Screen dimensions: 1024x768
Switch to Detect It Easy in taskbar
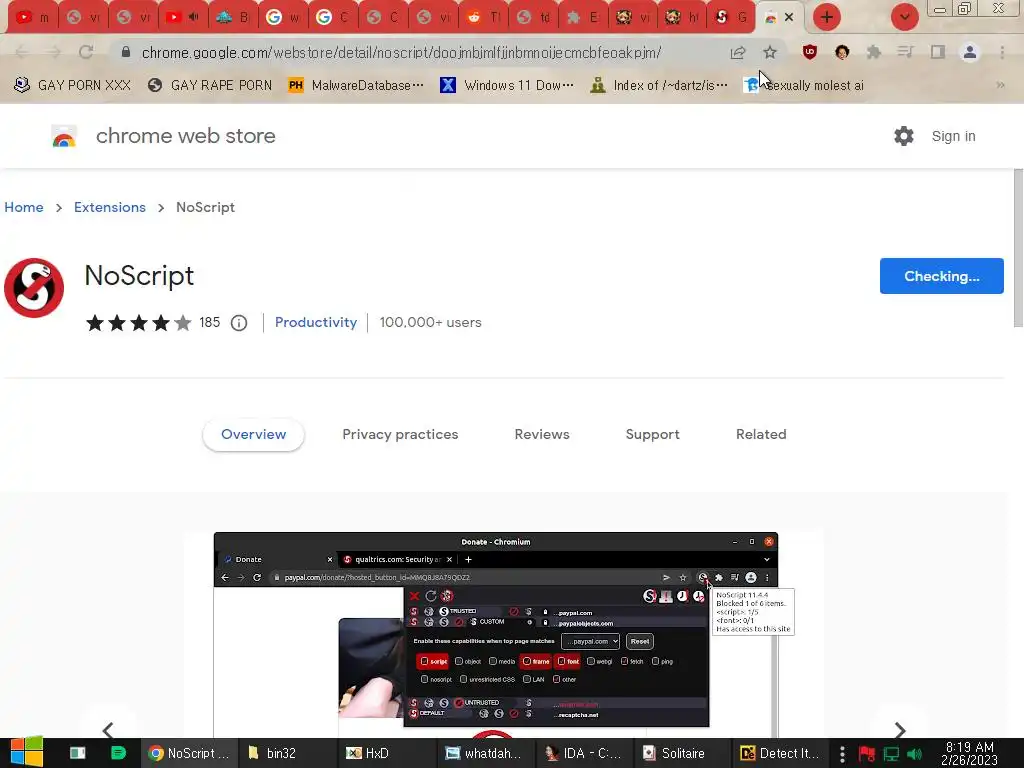click(779, 753)
